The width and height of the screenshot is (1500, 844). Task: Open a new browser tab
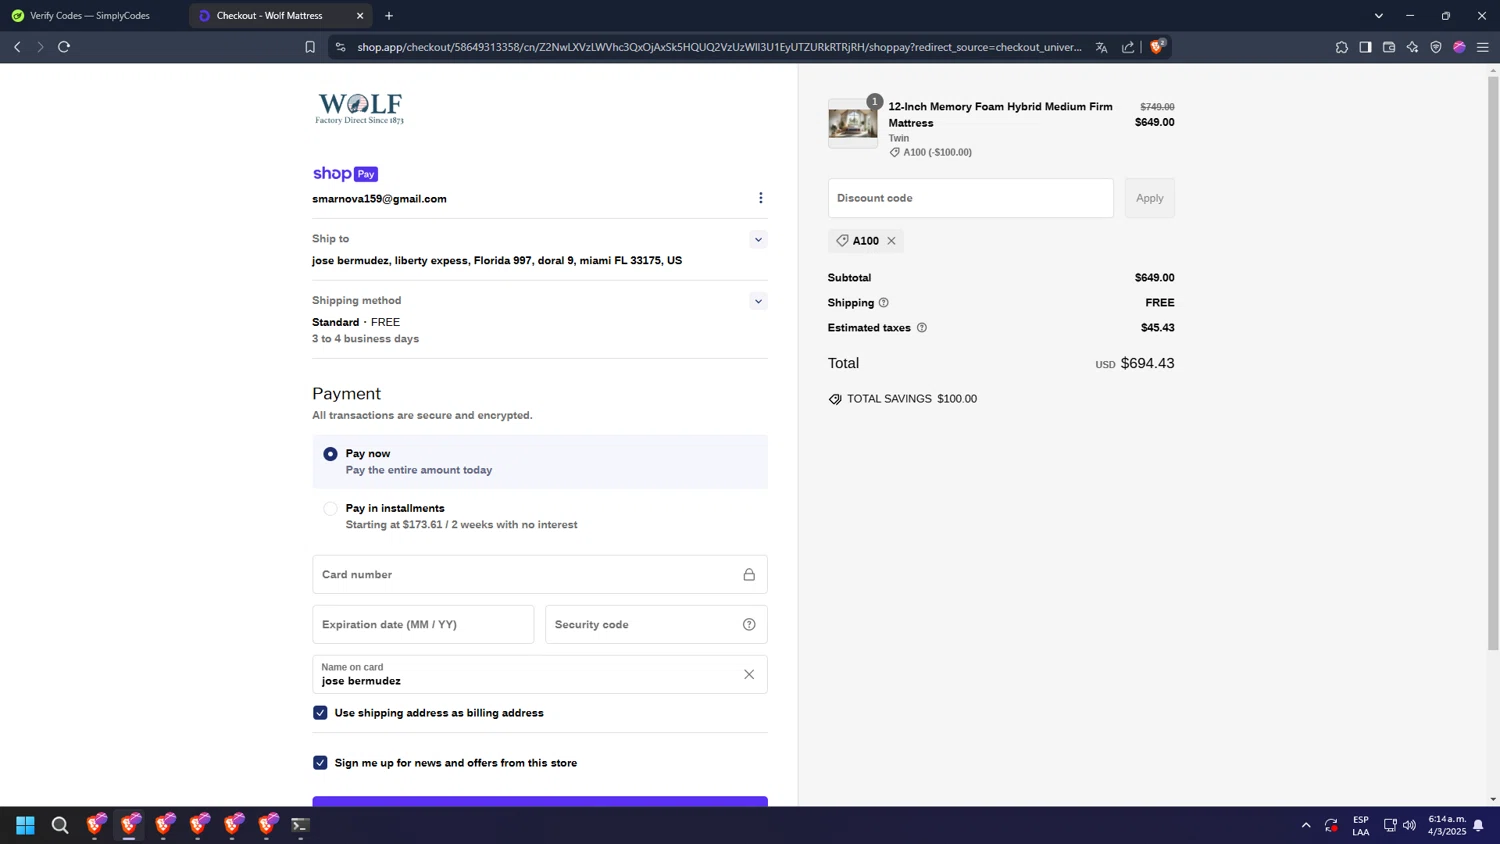[x=389, y=16]
